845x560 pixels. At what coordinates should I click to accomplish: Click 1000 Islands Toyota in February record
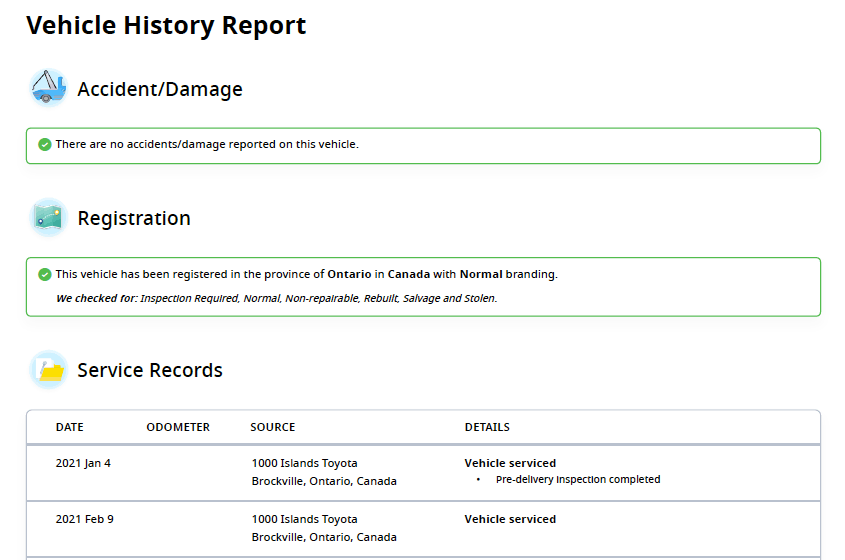click(x=304, y=519)
